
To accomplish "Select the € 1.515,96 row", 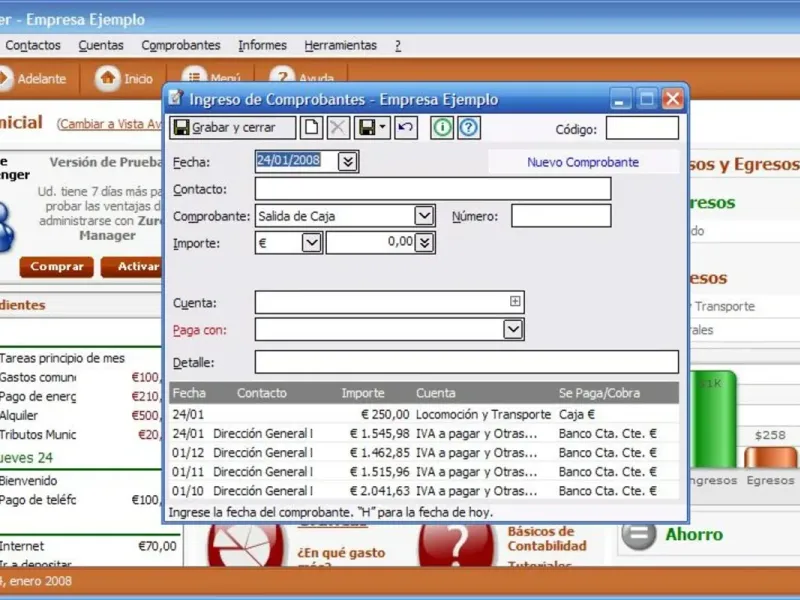I will pyautogui.click(x=424, y=472).
